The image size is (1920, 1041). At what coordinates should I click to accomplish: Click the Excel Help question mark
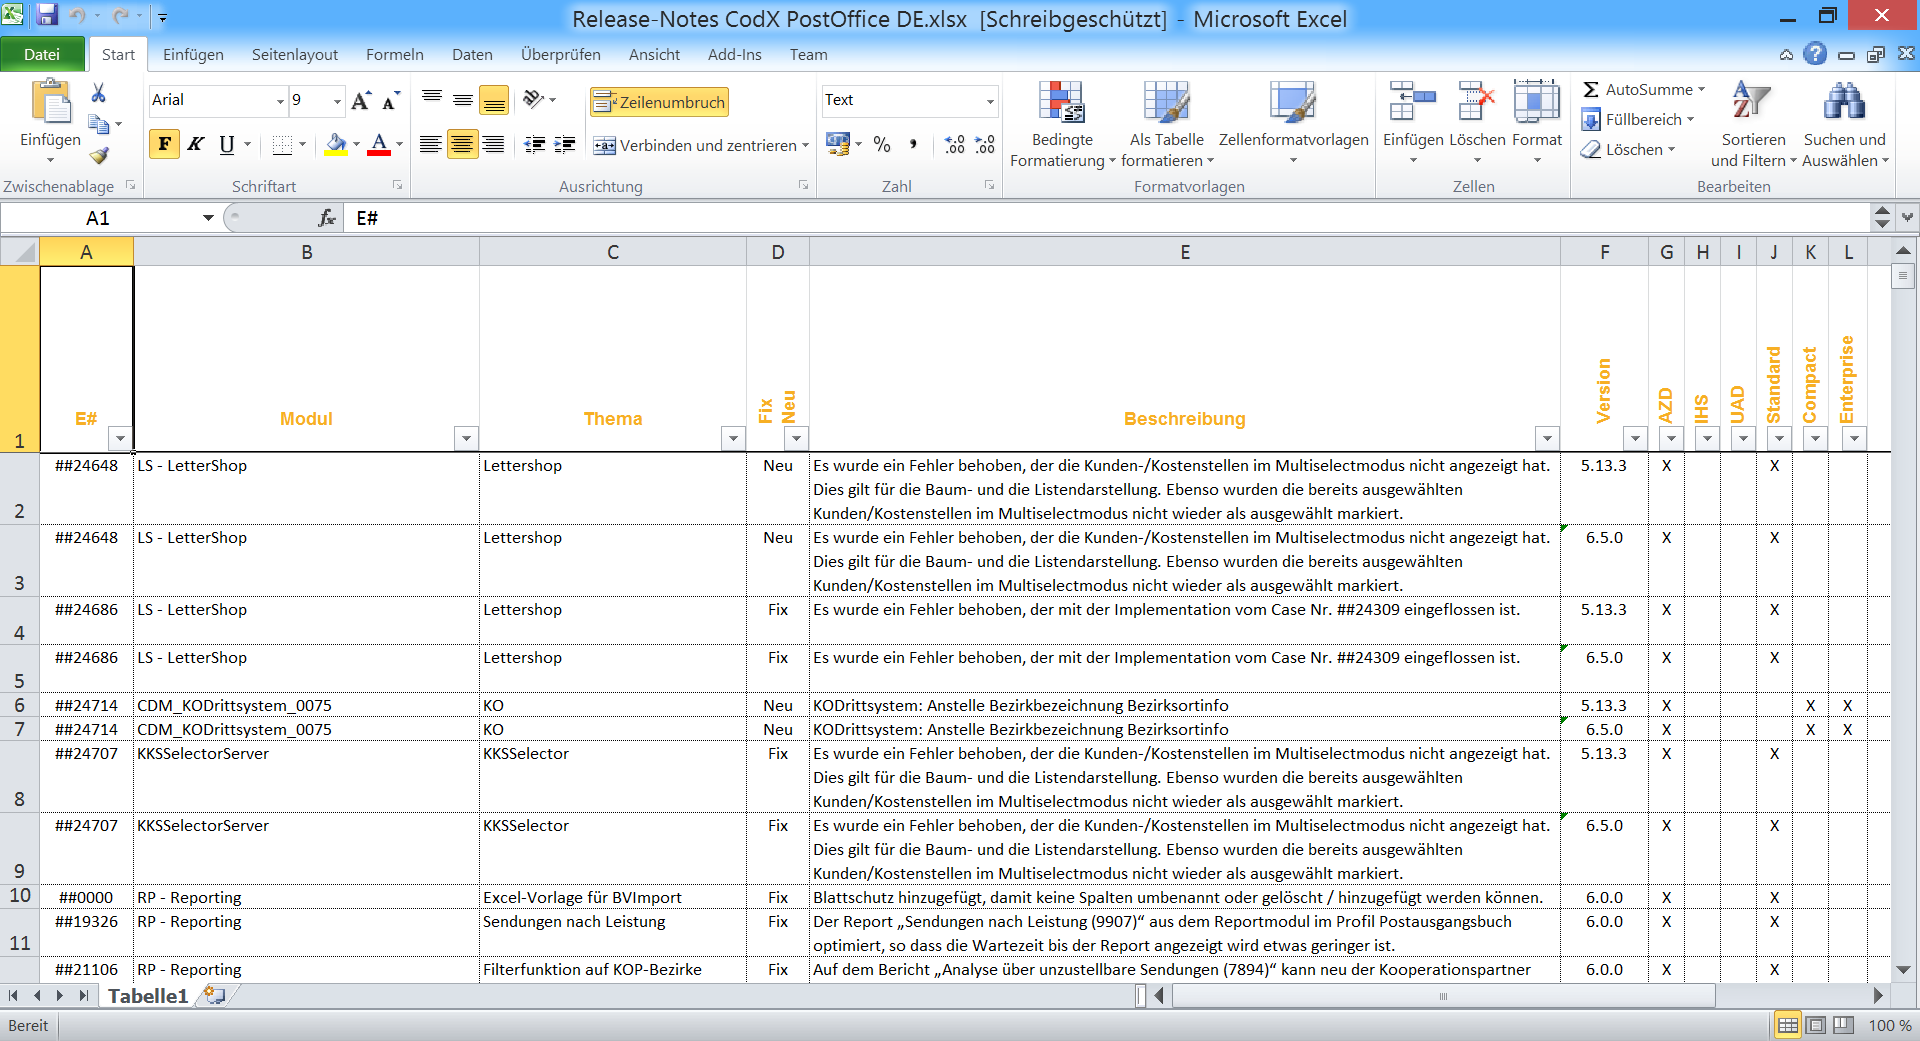point(1815,54)
